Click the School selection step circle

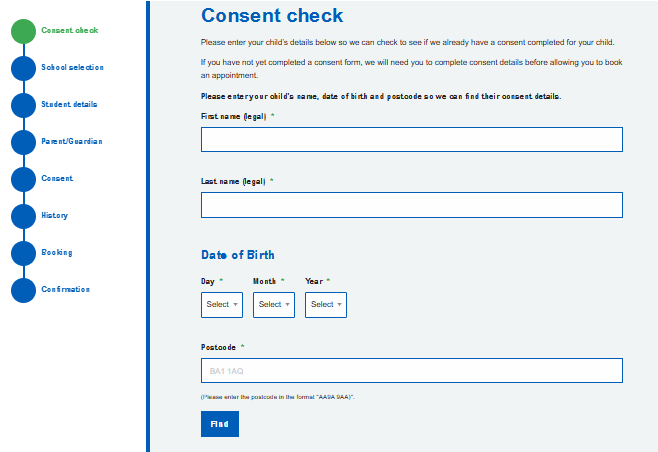tap(23, 68)
